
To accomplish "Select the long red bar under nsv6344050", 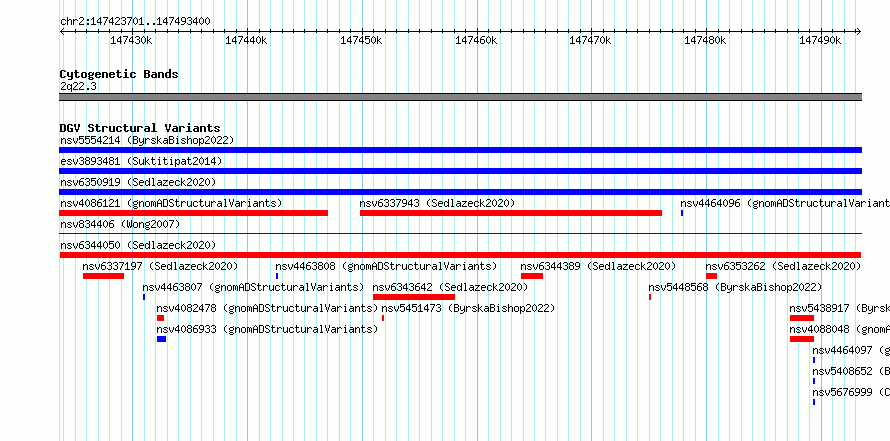I will coord(460,255).
